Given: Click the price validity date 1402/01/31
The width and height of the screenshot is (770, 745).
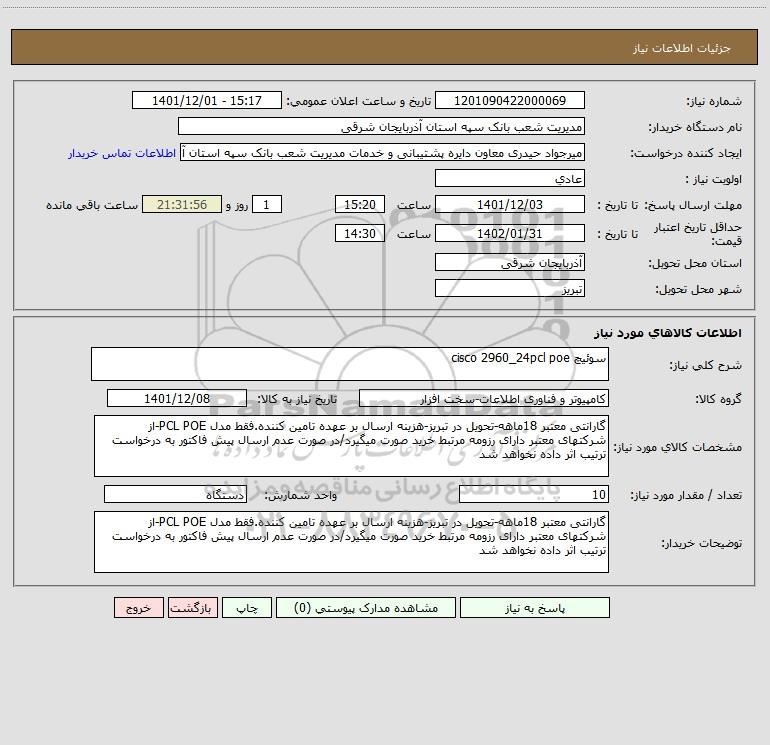Looking at the screenshot, I should coord(510,233).
